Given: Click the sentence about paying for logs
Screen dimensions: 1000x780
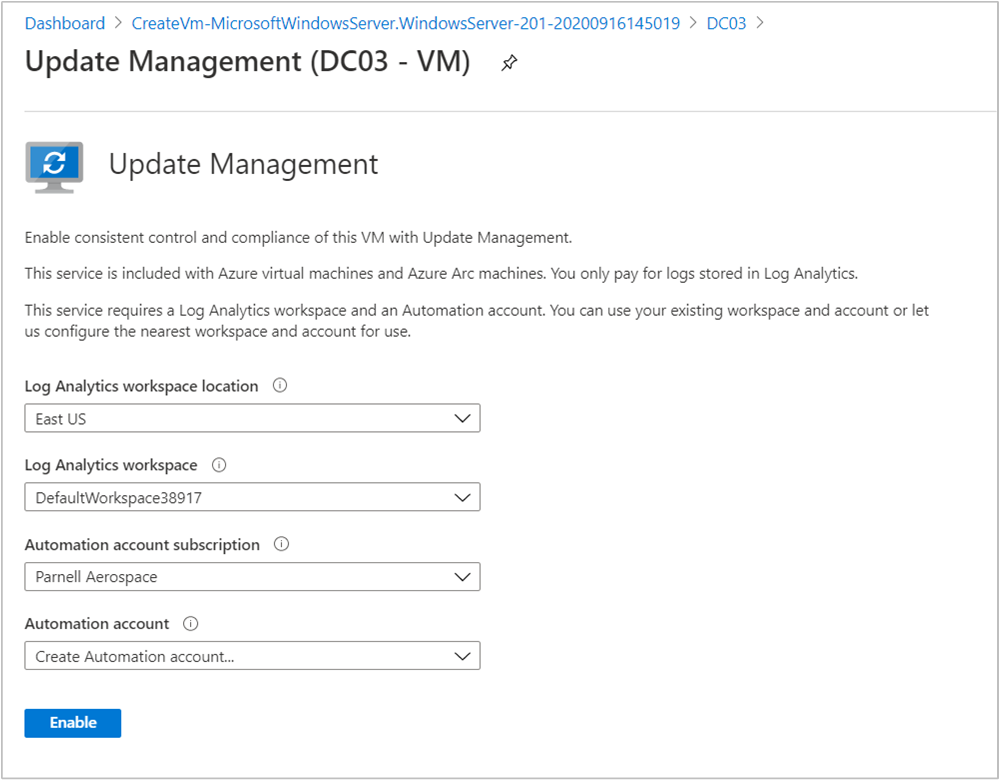Looking at the screenshot, I should click(x=704, y=274).
